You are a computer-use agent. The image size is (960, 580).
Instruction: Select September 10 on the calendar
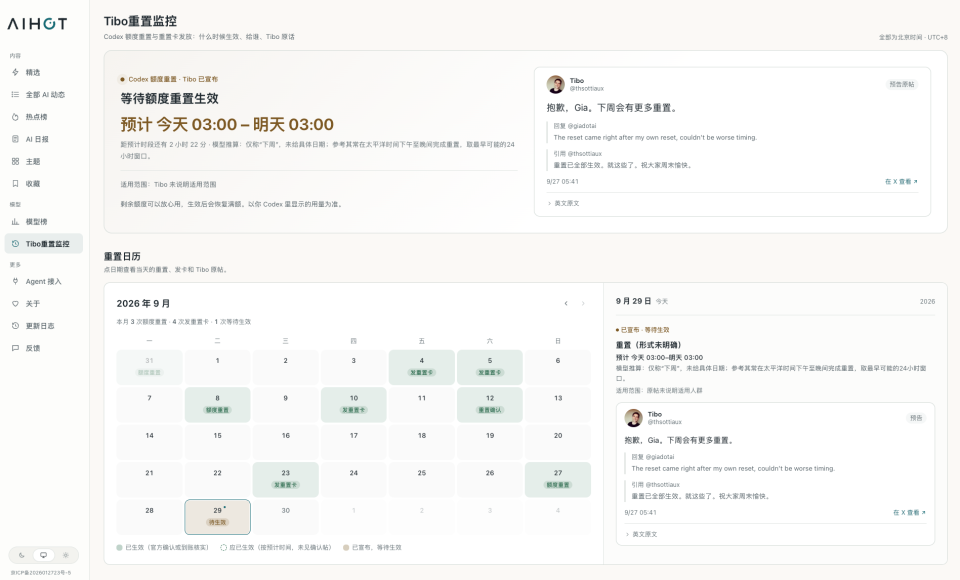[354, 405]
